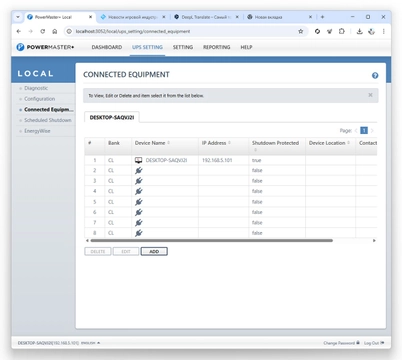Open the SETTING menu
The width and height of the screenshot is (402, 360).
183,47
